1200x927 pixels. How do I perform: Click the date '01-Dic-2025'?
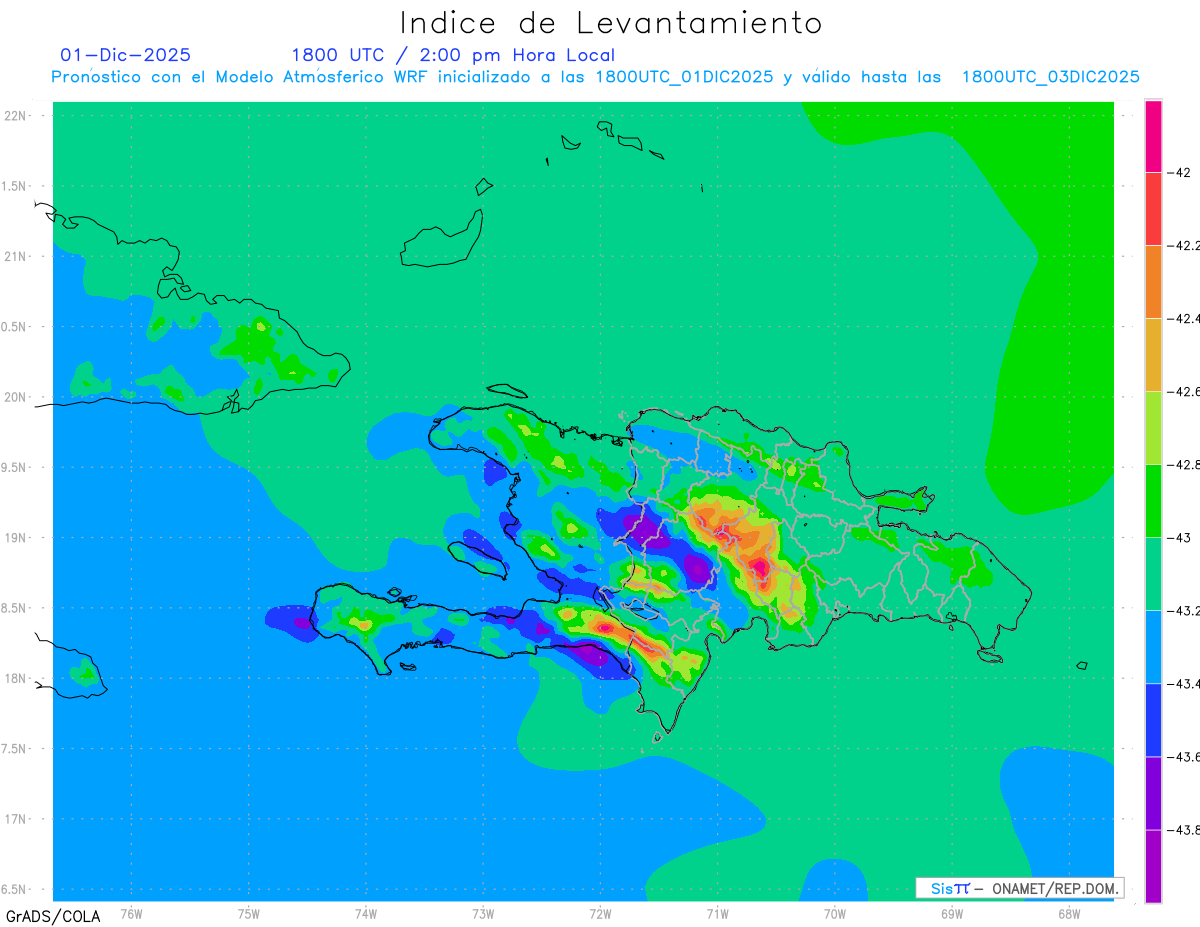(125, 55)
